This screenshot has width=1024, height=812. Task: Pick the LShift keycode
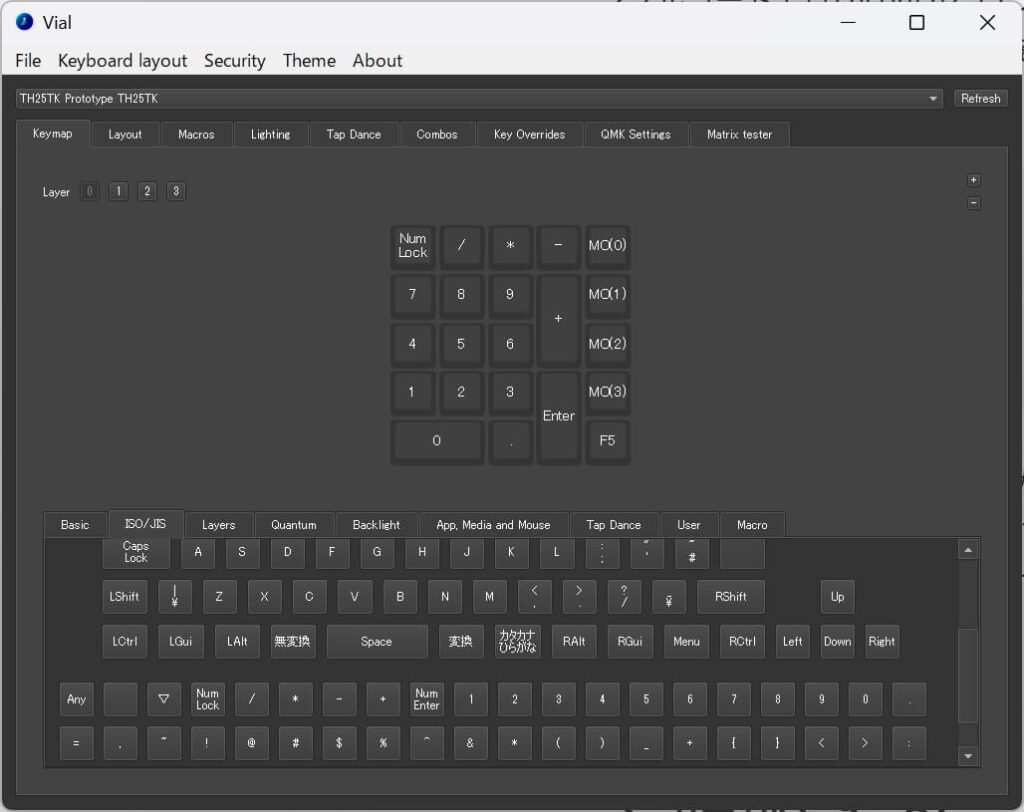124,597
